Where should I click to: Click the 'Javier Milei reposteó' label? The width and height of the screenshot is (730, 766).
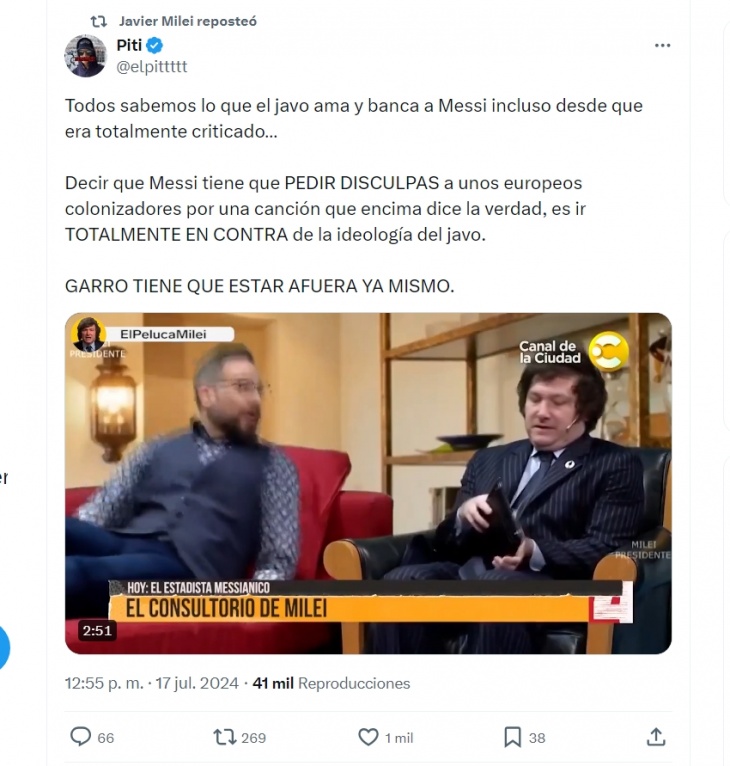tap(188, 21)
